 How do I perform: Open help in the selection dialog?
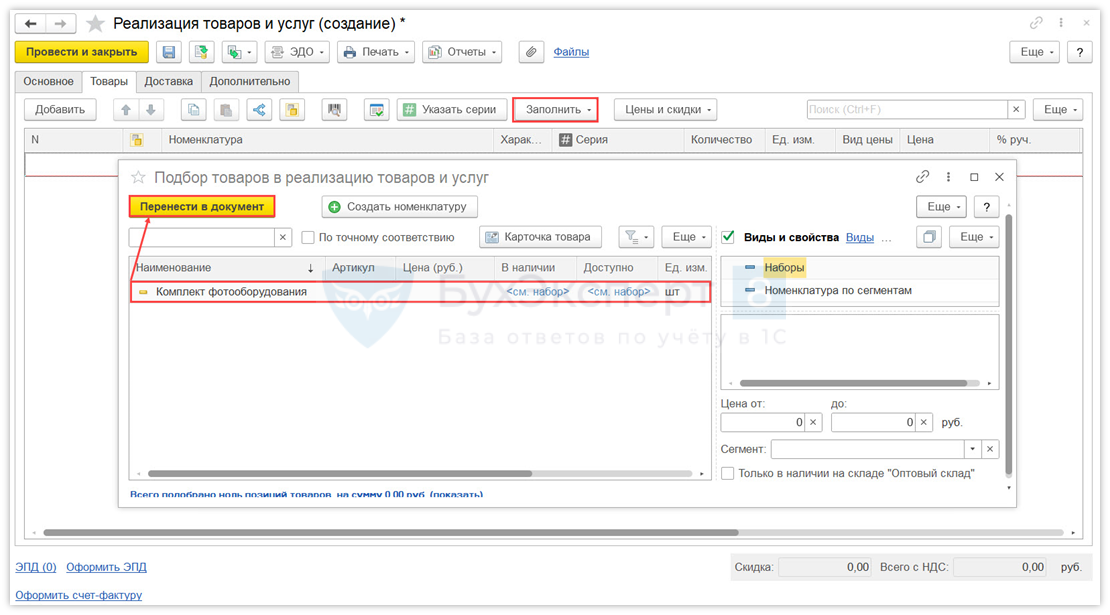[987, 207]
